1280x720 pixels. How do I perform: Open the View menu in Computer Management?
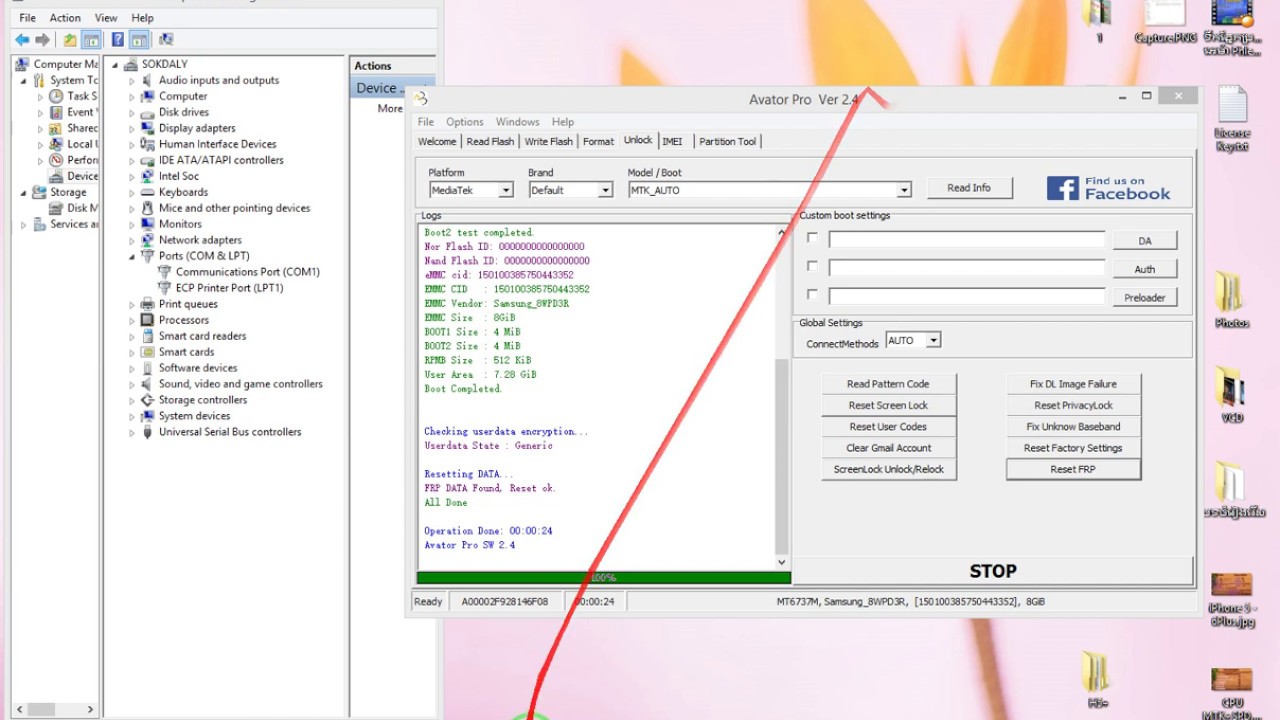(106, 18)
